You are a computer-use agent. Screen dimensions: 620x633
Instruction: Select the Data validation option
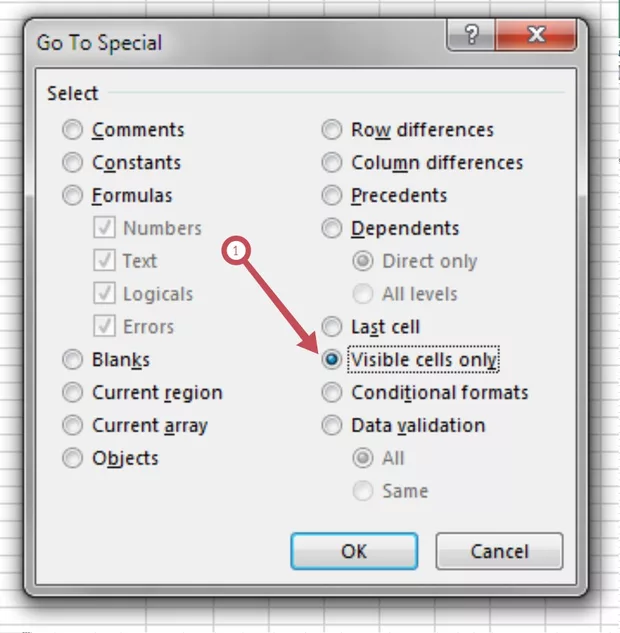(x=332, y=426)
